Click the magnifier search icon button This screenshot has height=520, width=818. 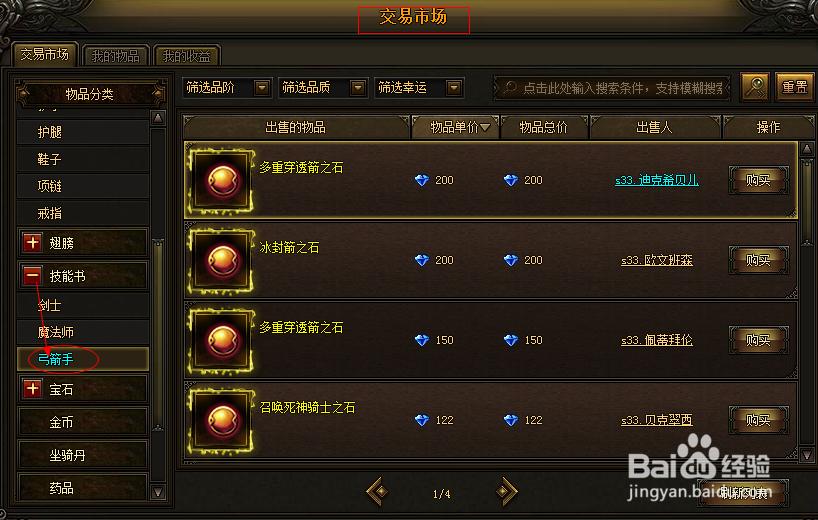click(x=755, y=87)
